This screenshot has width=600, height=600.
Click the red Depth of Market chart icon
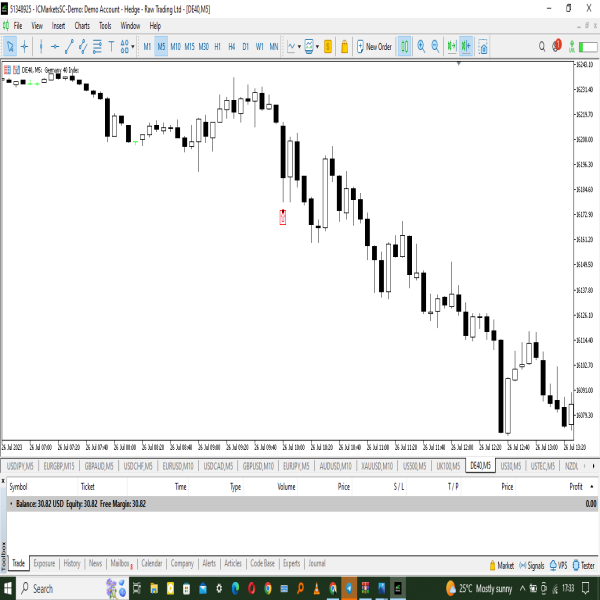click(7, 70)
